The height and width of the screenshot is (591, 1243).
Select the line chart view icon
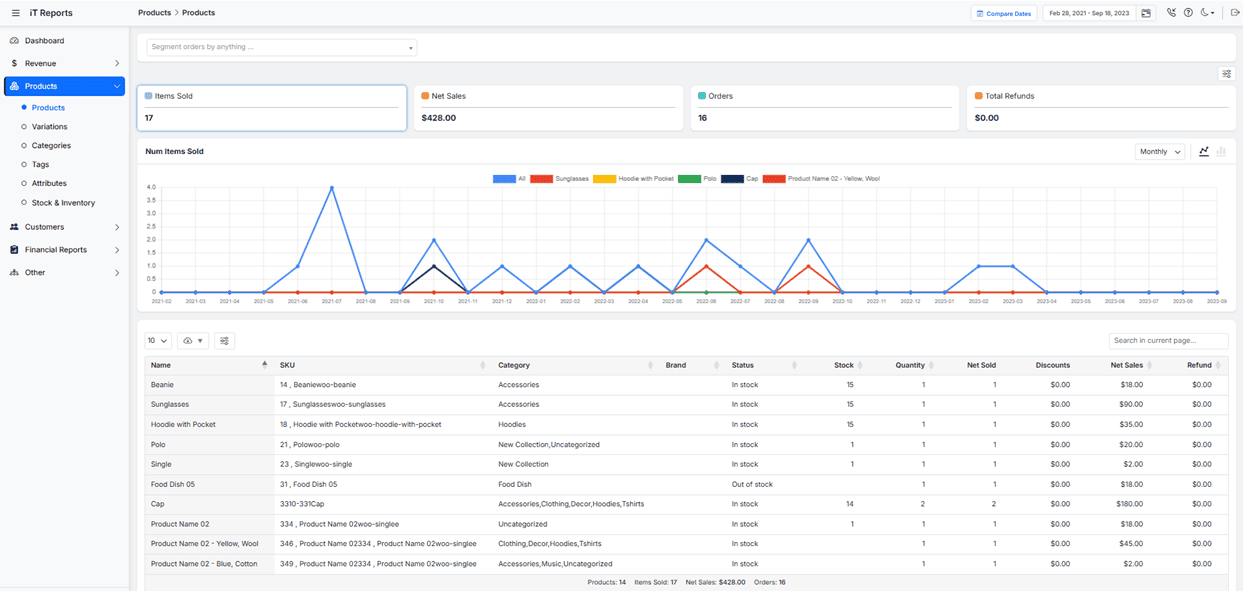pyautogui.click(x=1203, y=151)
